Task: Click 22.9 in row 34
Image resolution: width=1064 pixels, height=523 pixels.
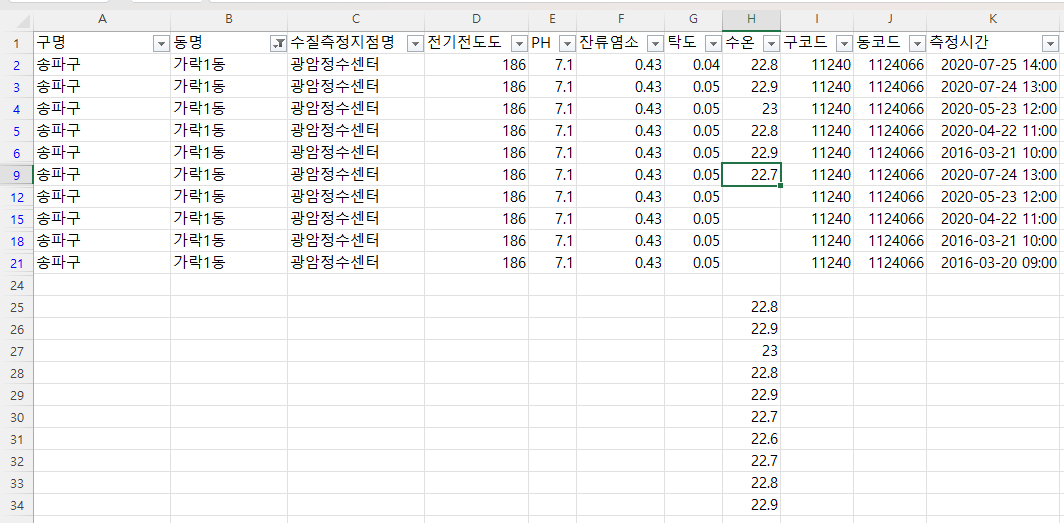Action: (752, 505)
